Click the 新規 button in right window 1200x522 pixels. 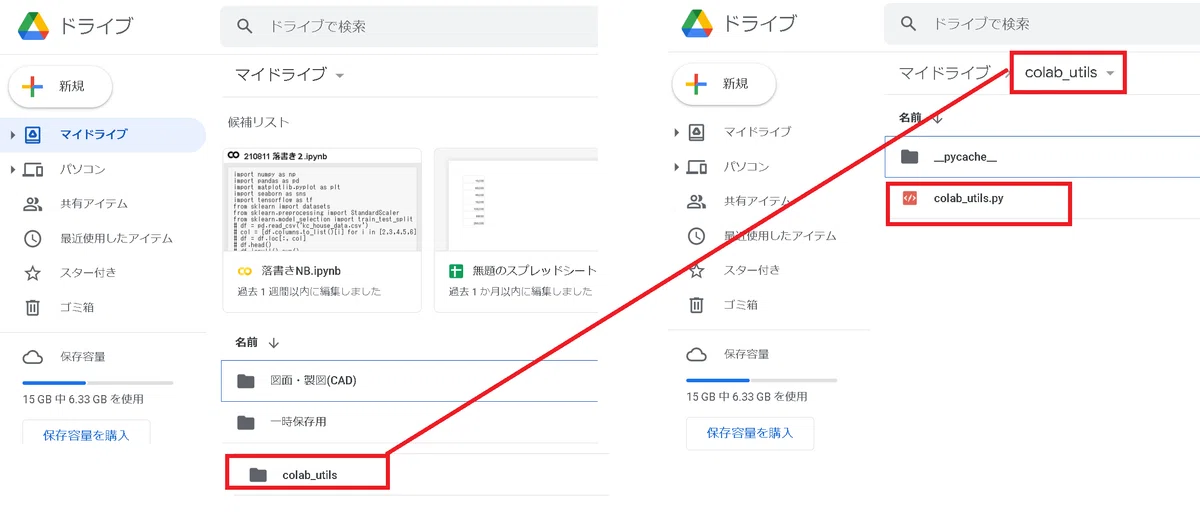point(723,84)
